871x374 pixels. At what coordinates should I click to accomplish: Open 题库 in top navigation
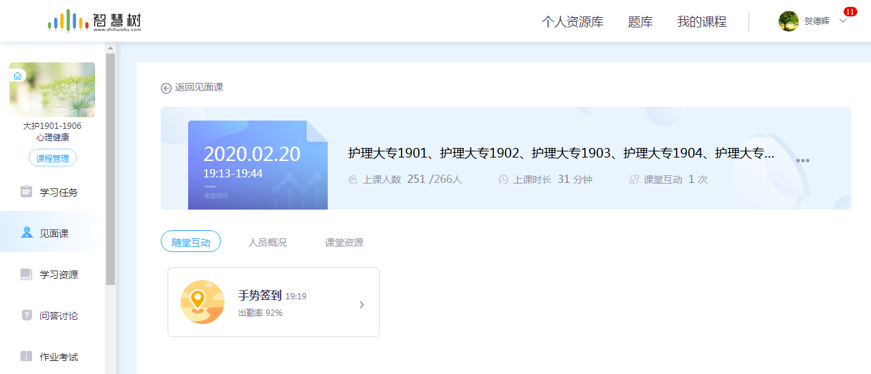[640, 22]
